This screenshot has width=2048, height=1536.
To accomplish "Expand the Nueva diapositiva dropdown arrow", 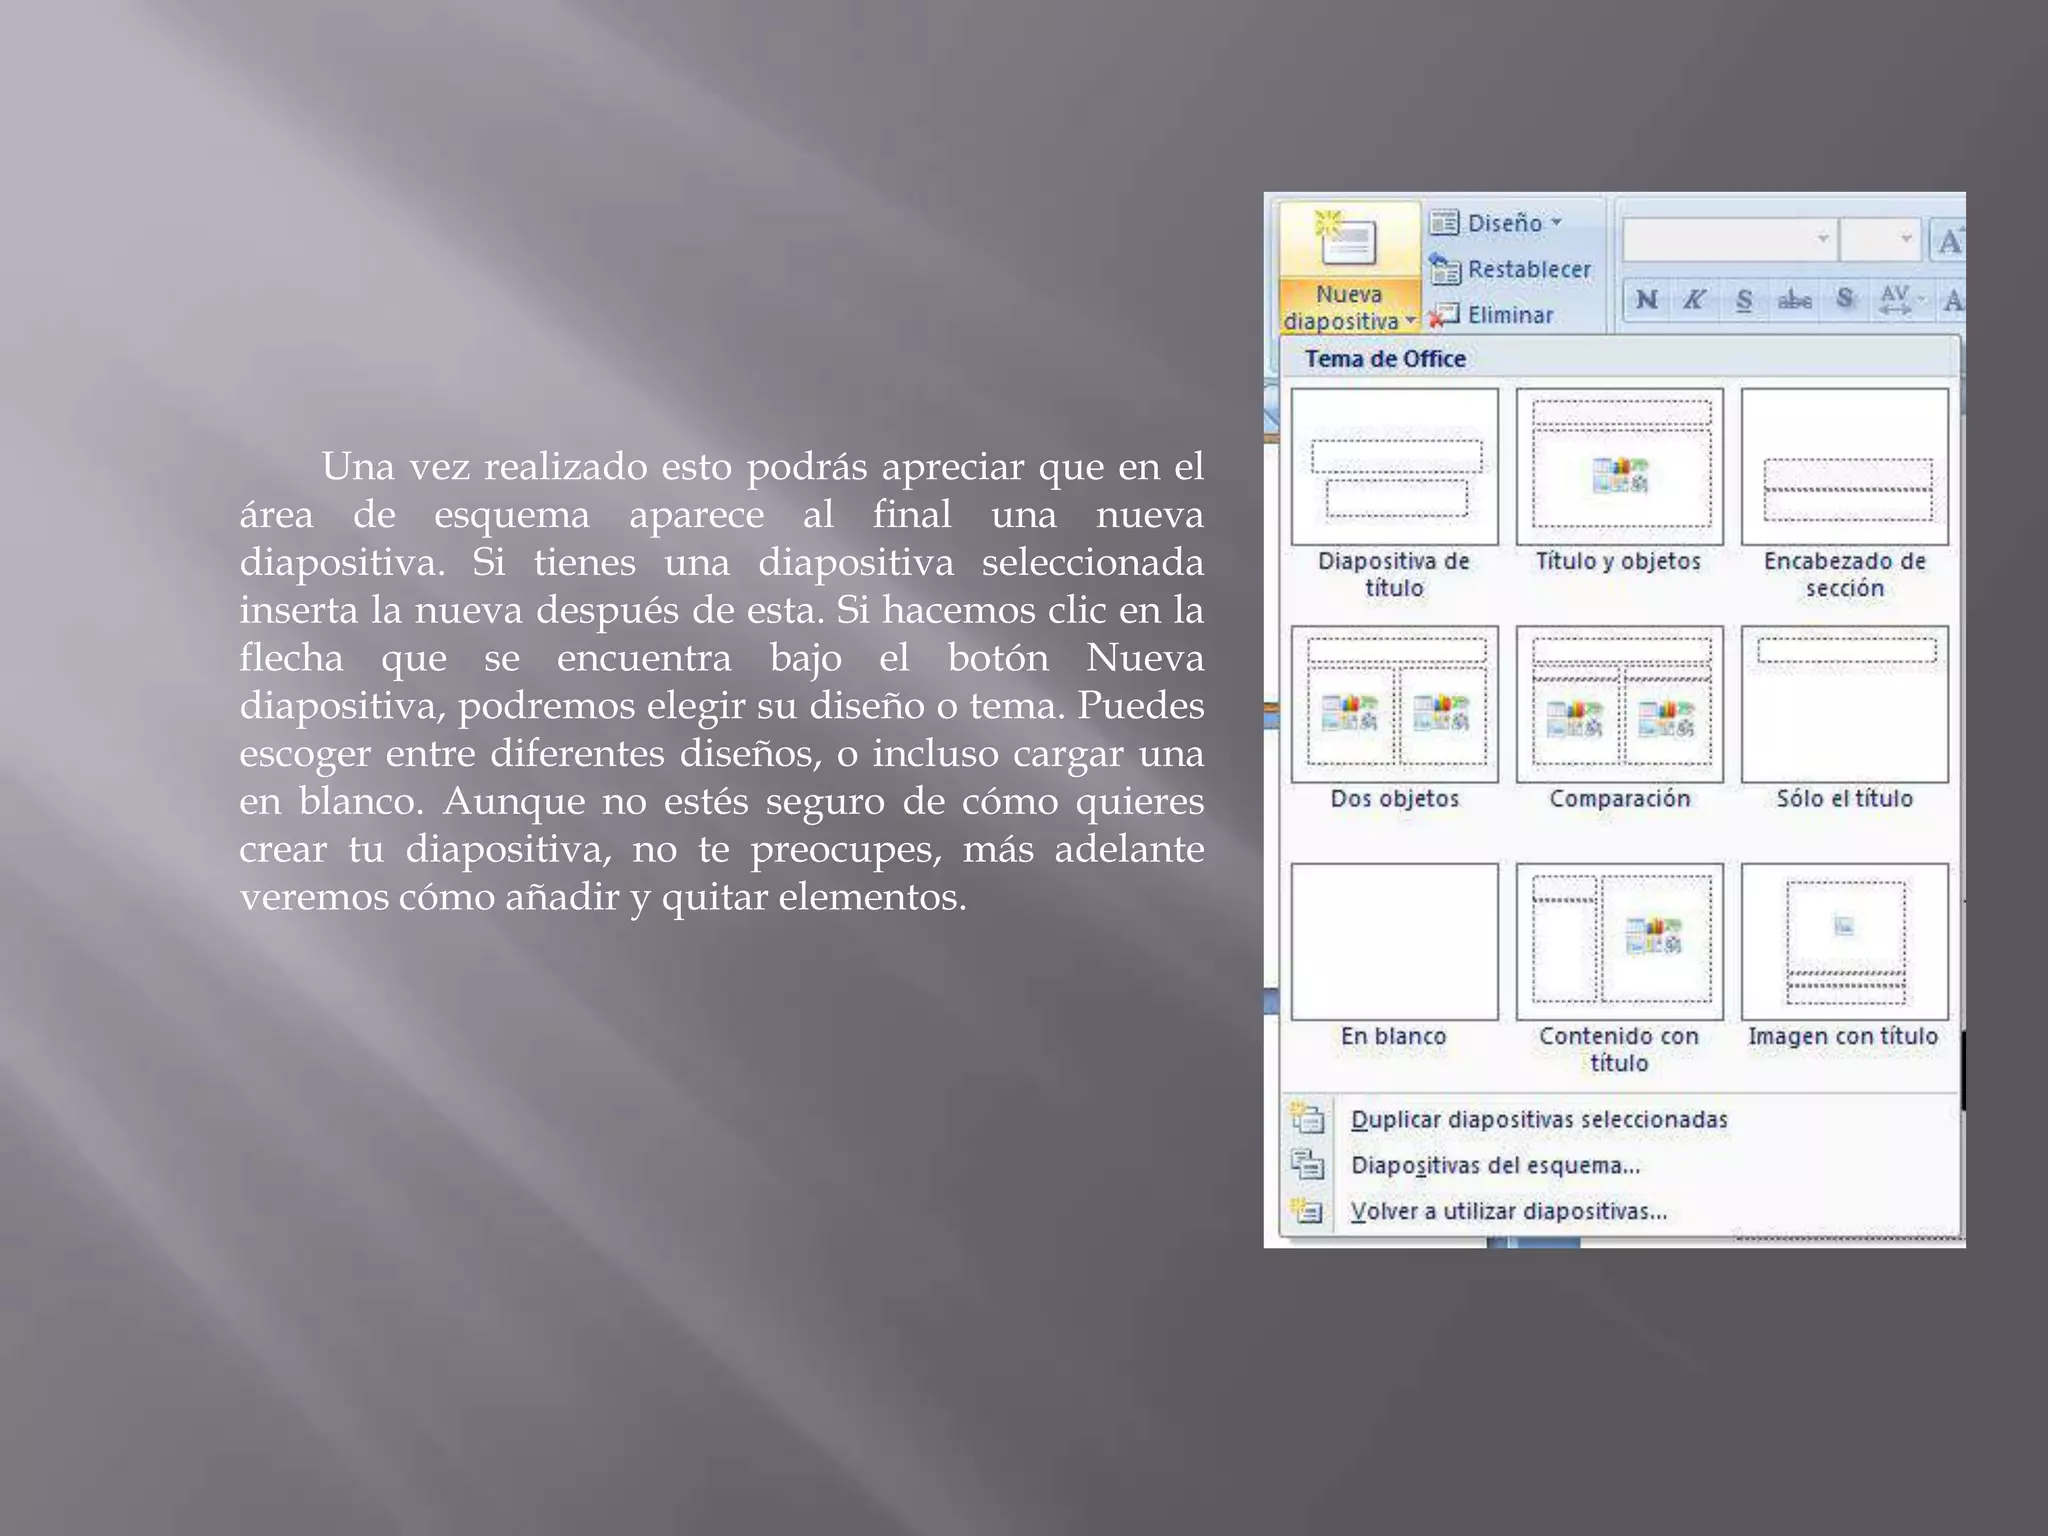I will coord(1410,321).
